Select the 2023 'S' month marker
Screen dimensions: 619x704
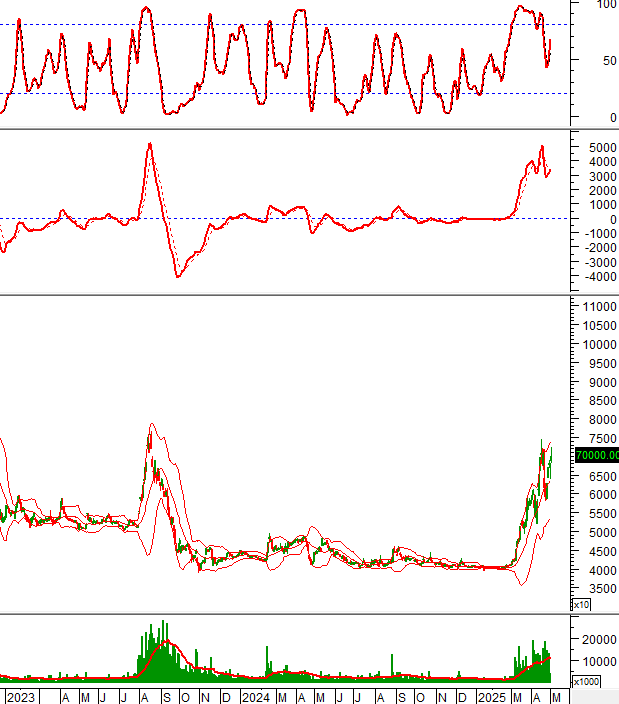(x=167, y=698)
